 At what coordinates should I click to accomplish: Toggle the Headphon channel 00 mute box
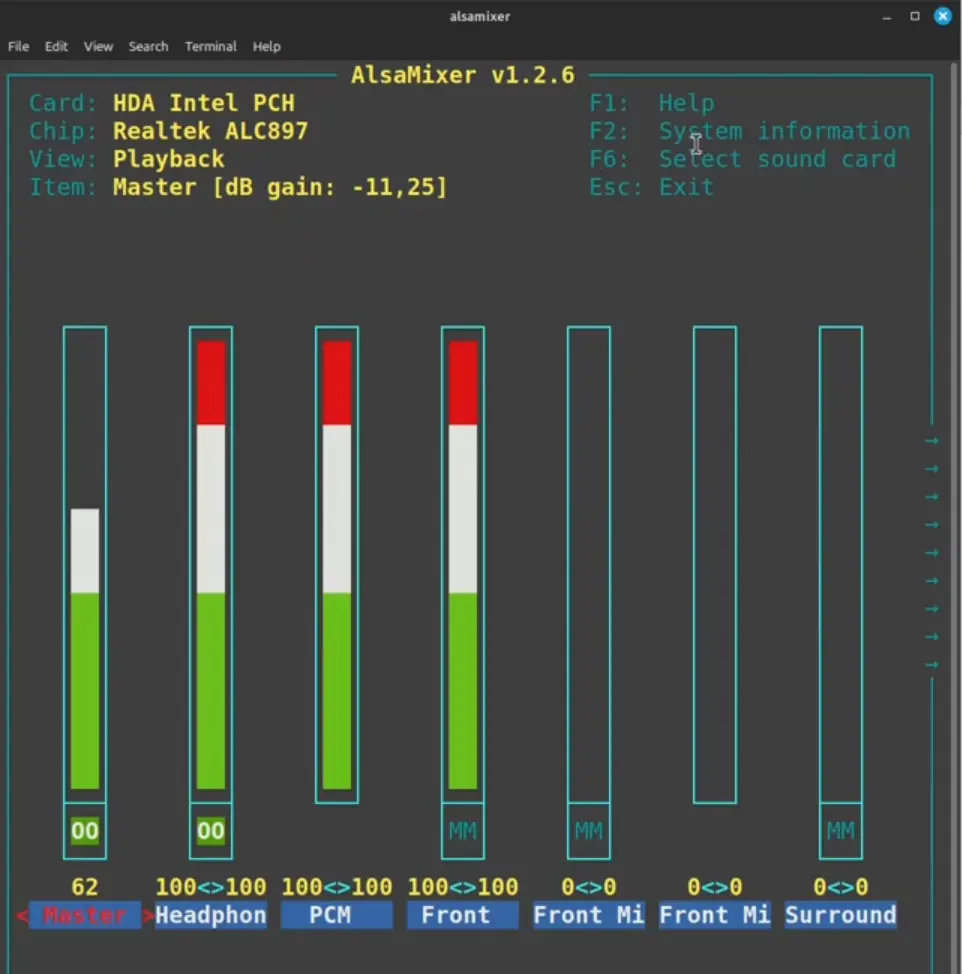click(x=210, y=830)
